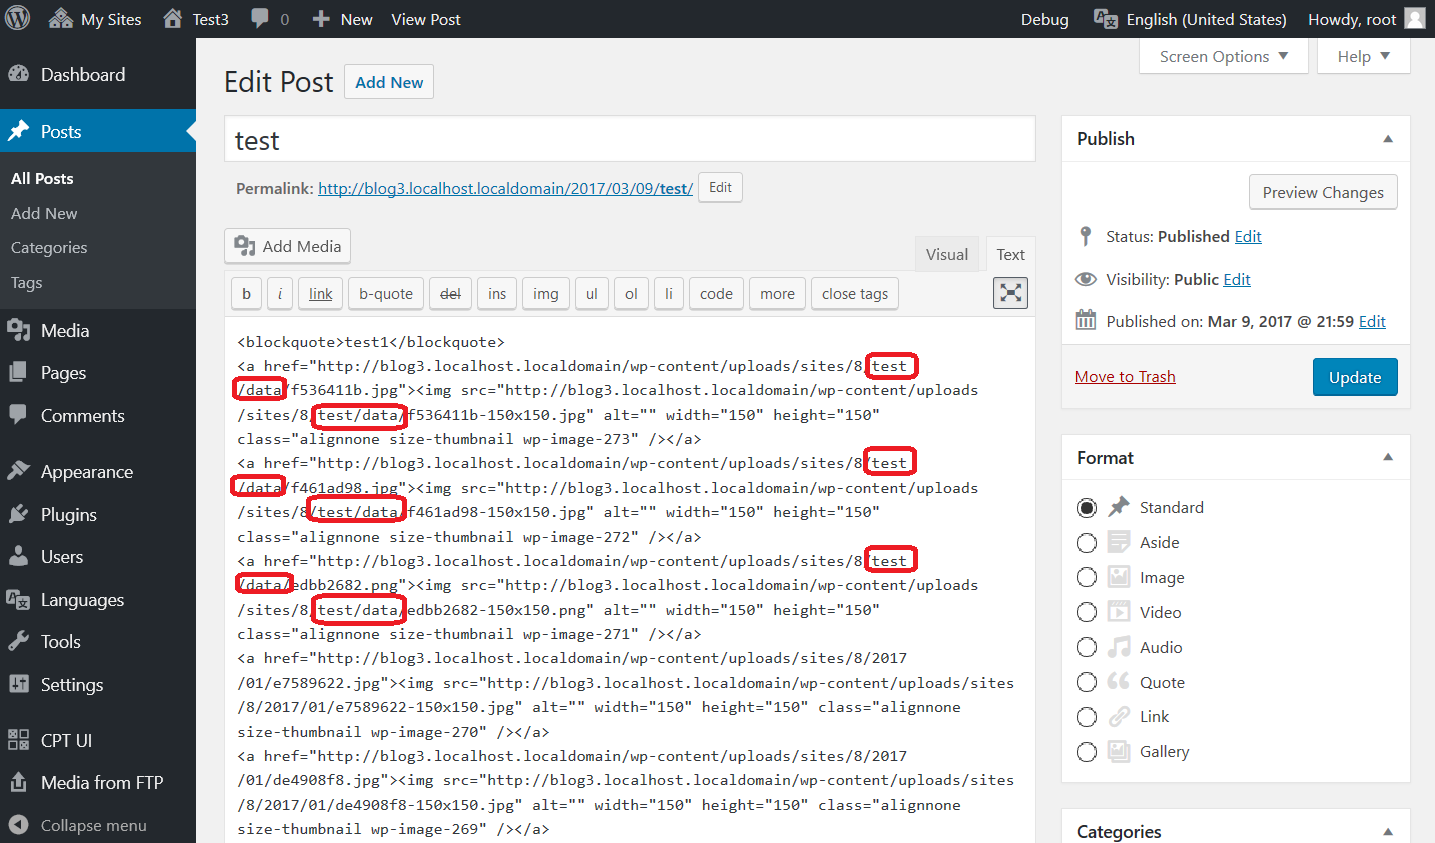Click the ins quicktag button

coord(497,293)
